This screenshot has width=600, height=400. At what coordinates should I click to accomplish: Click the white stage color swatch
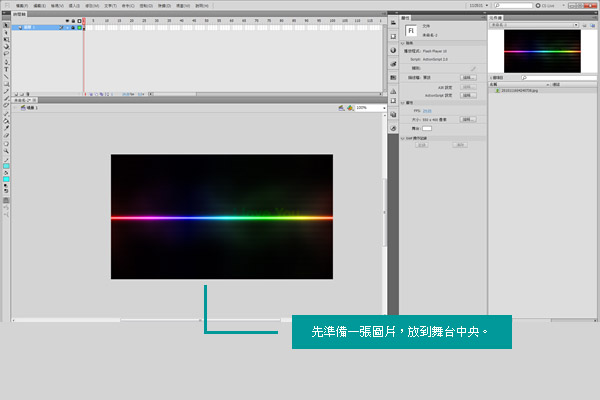[427, 129]
